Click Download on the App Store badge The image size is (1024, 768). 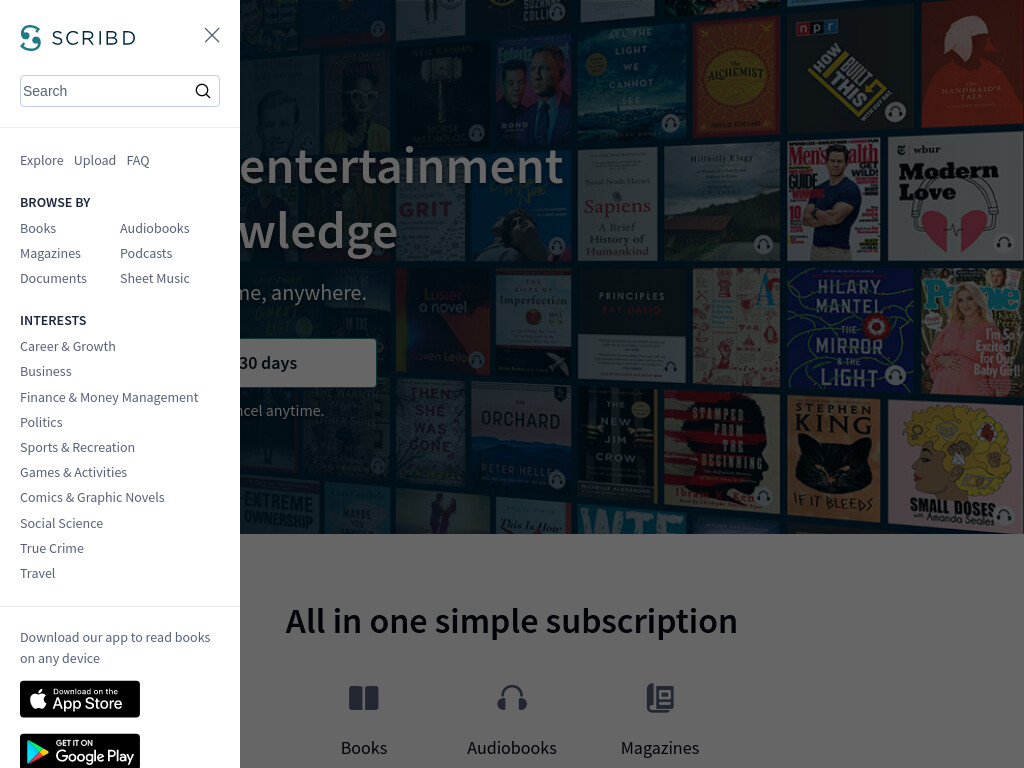coord(80,699)
